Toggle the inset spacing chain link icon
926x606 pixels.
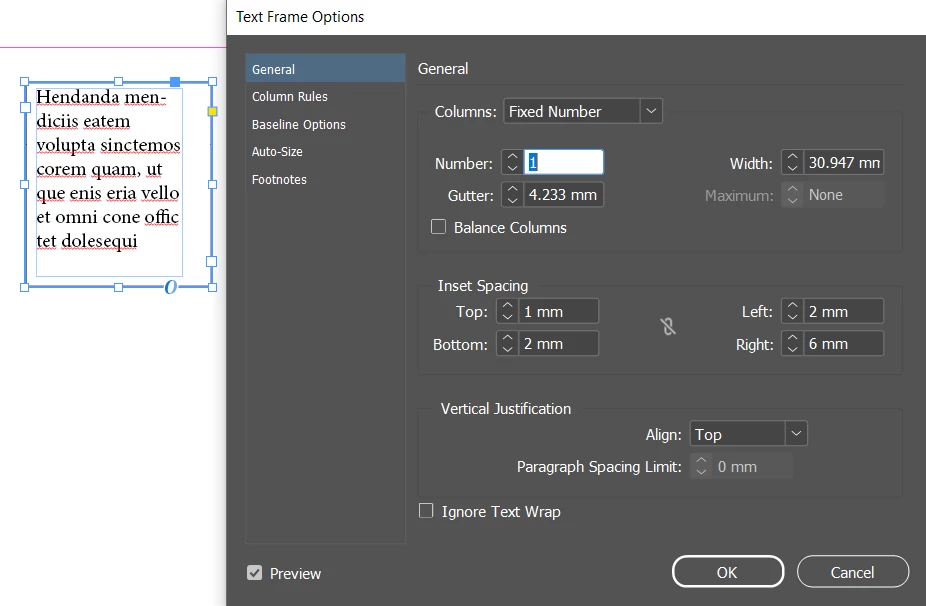point(668,327)
